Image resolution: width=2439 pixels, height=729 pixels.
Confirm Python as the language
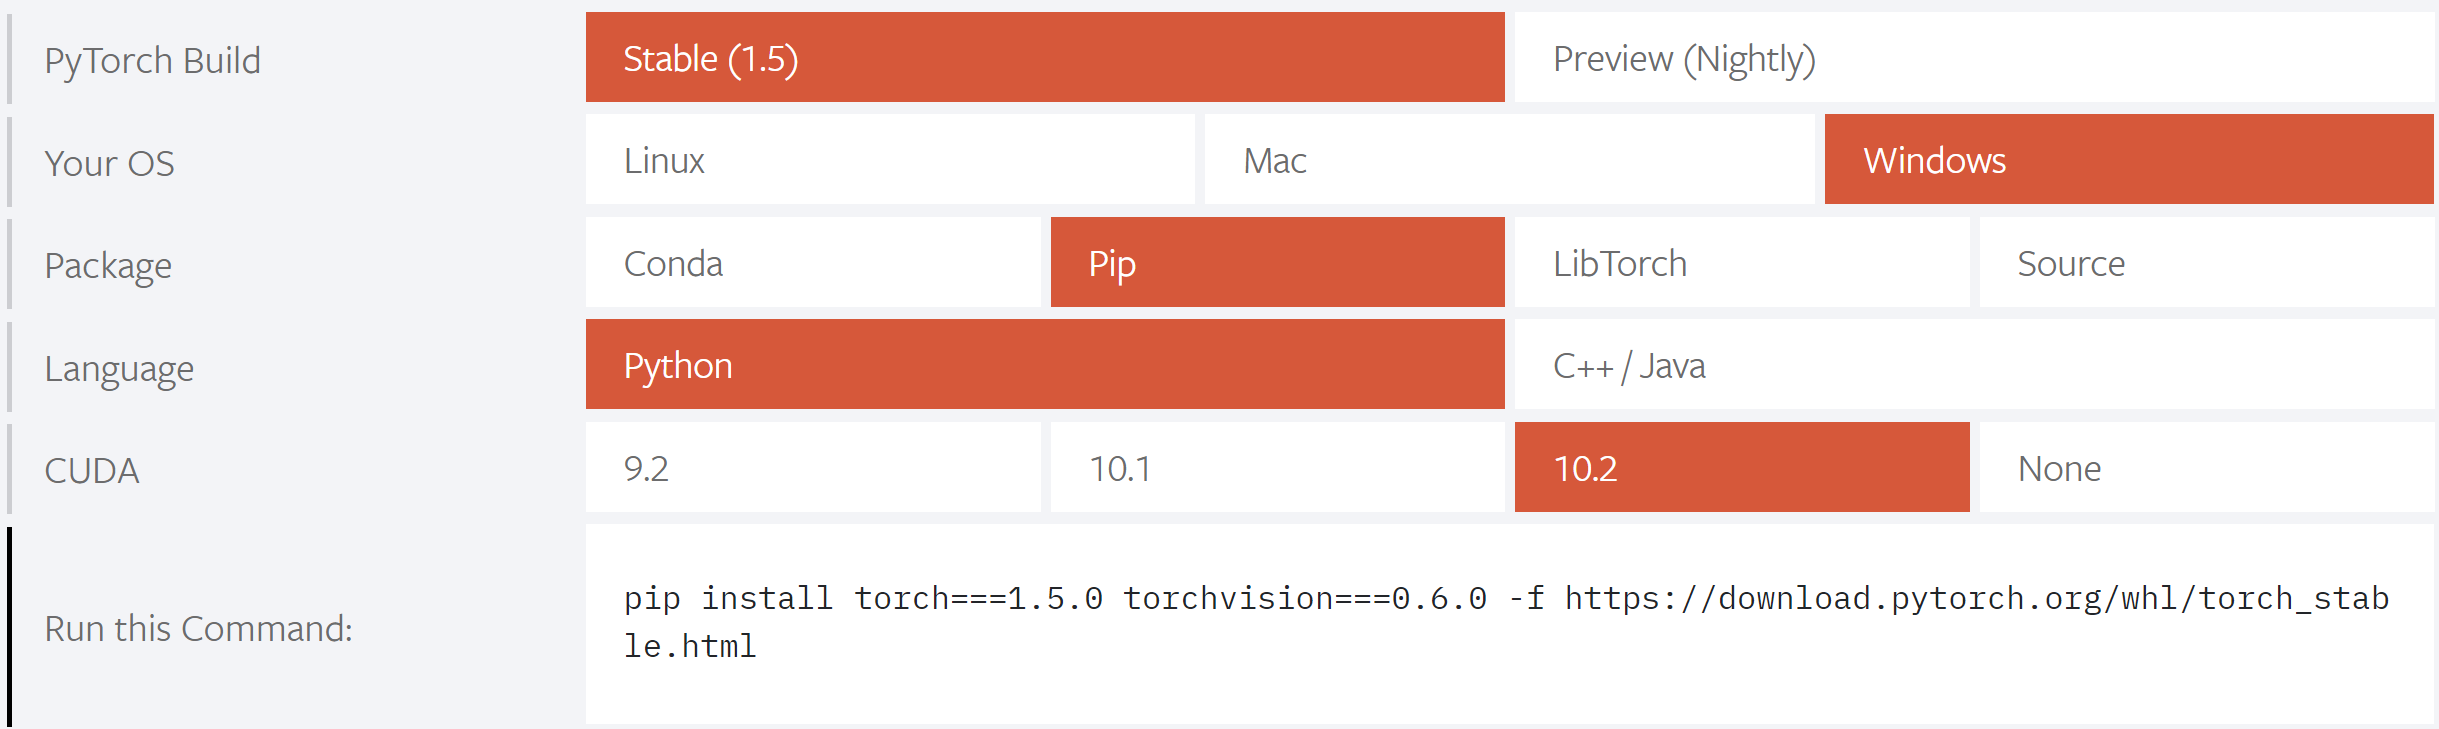tap(1044, 365)
